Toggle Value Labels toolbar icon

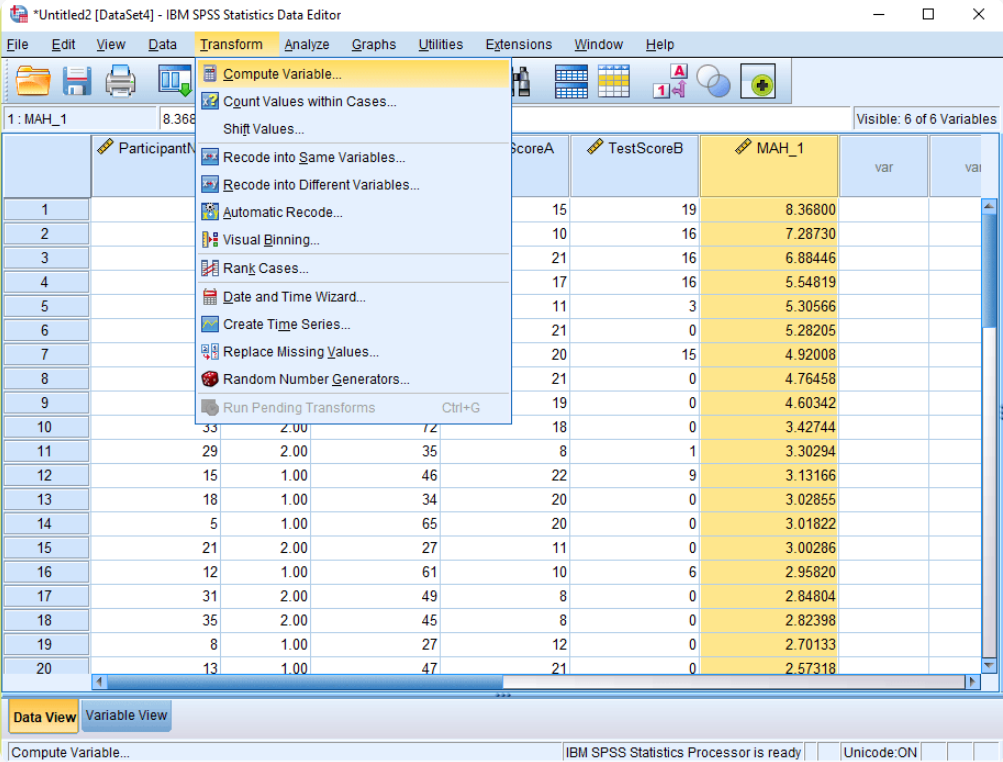coord(670,81)
